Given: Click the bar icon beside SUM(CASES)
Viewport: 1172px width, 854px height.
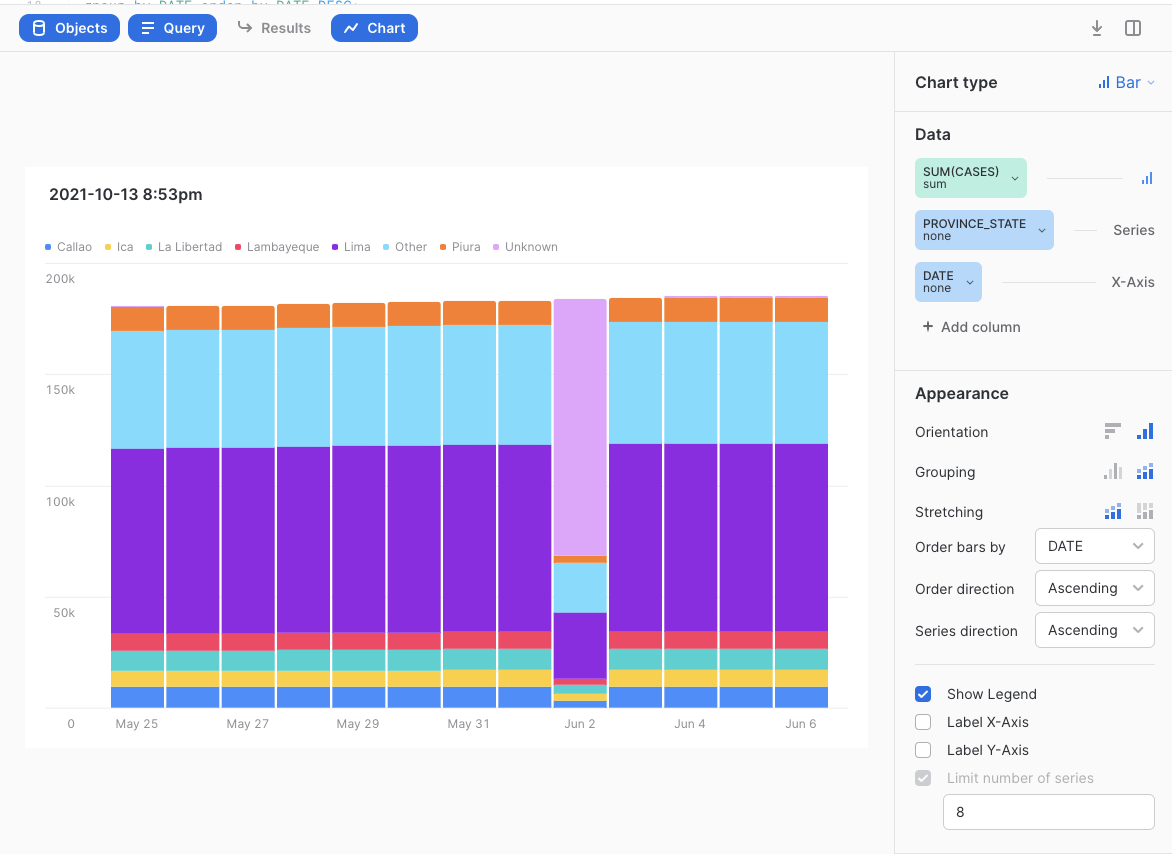Looking at the screenshot, I should point(1146,179).
